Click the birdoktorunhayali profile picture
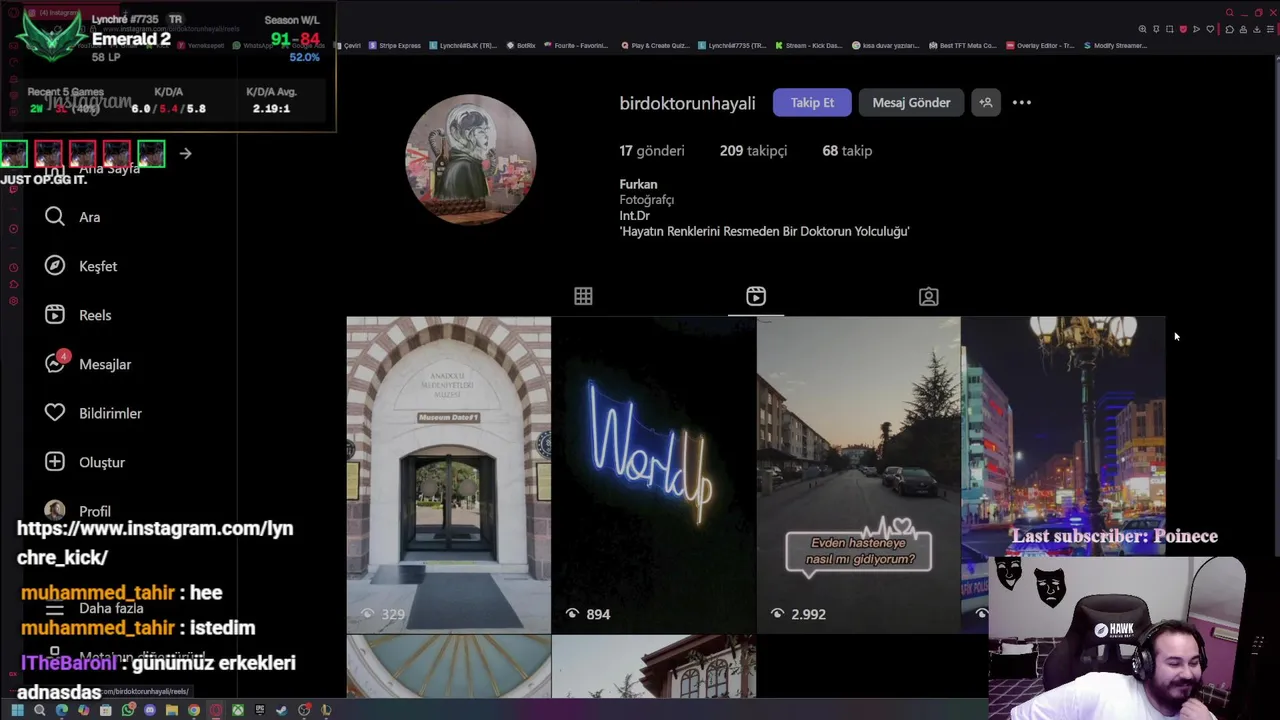The image size is (1280, 720). (470, 159)
